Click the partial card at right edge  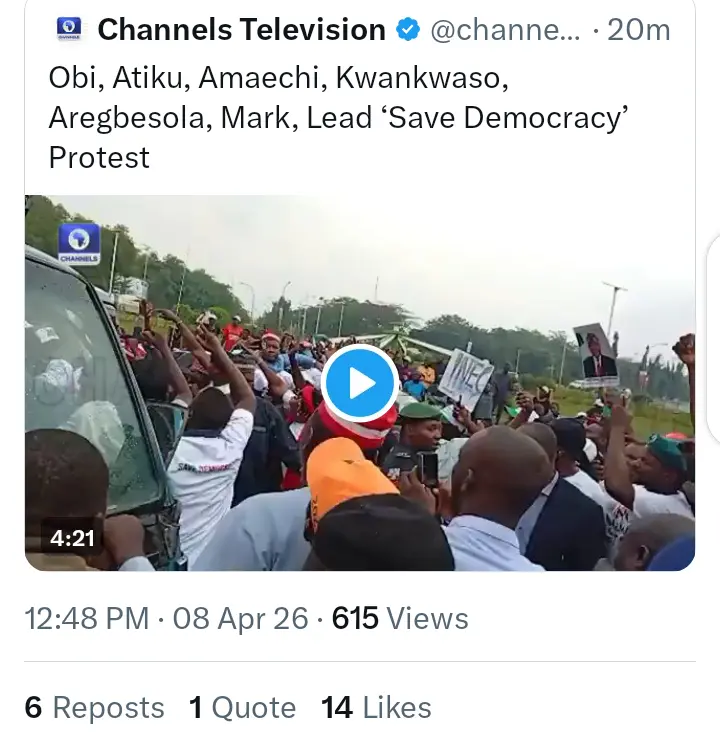click(713, 340)
